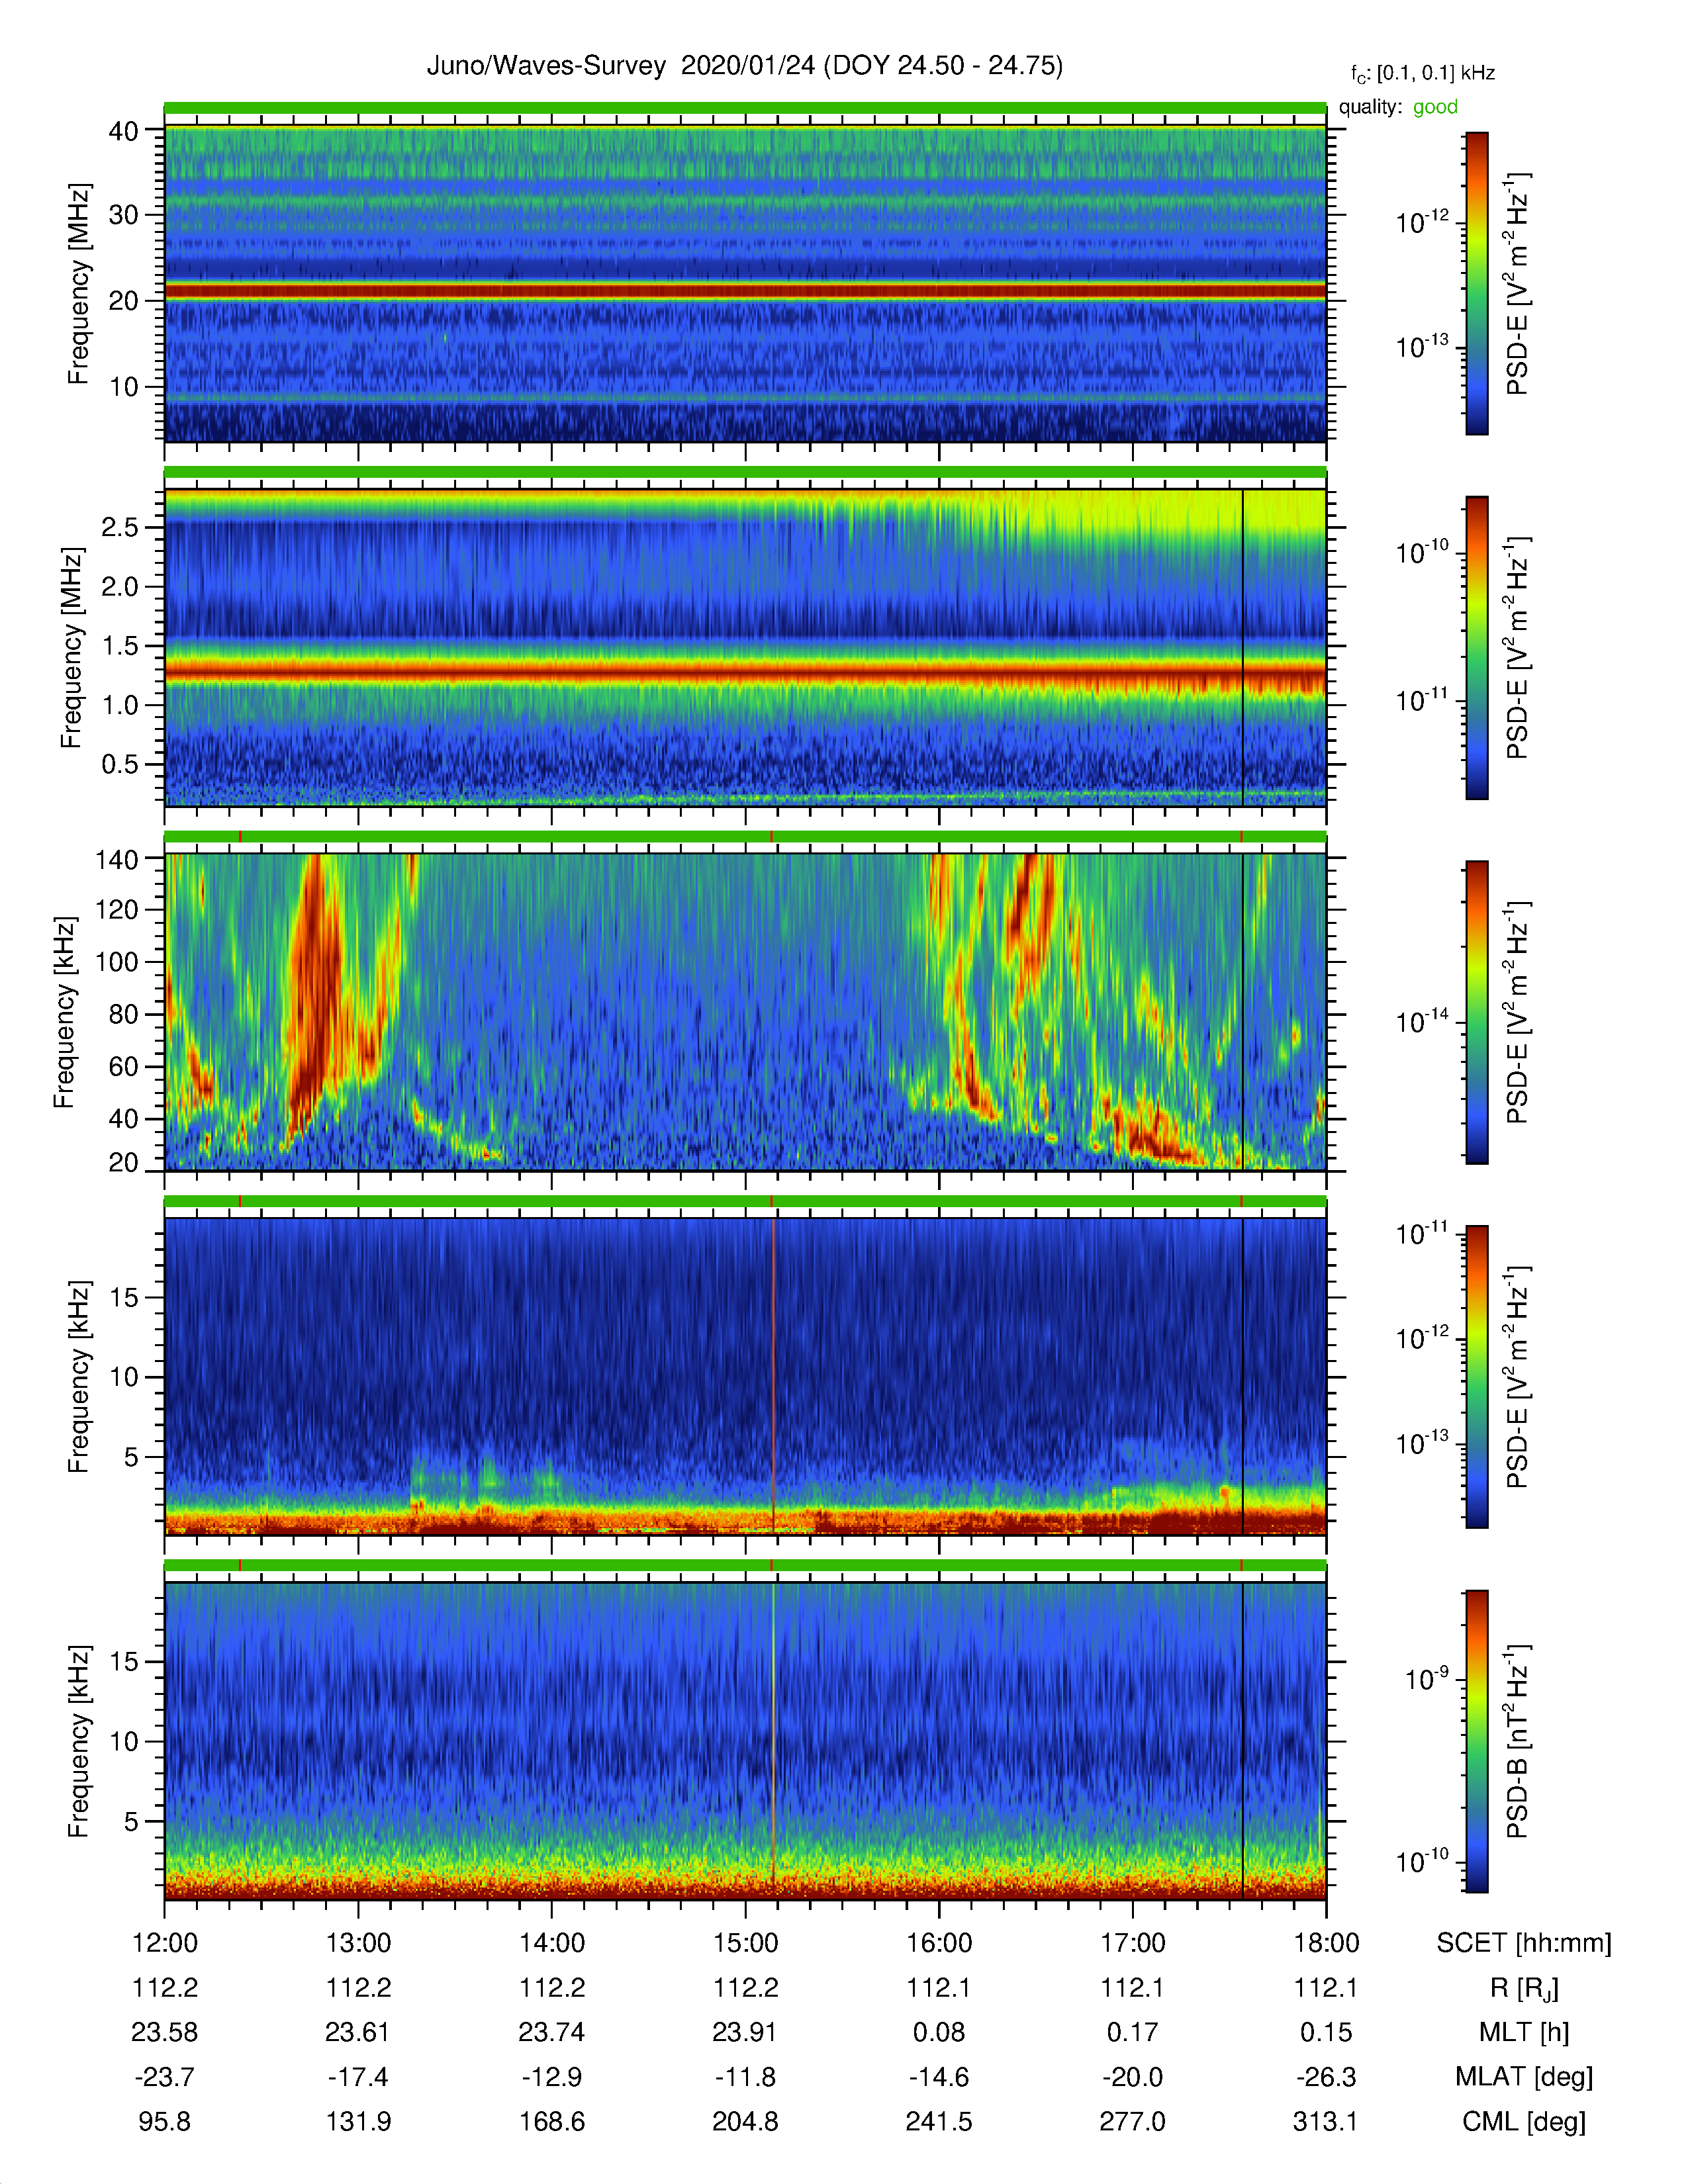Click the 140 kHz tick label on third panel
The image size is (1688, 2184).
116,860
